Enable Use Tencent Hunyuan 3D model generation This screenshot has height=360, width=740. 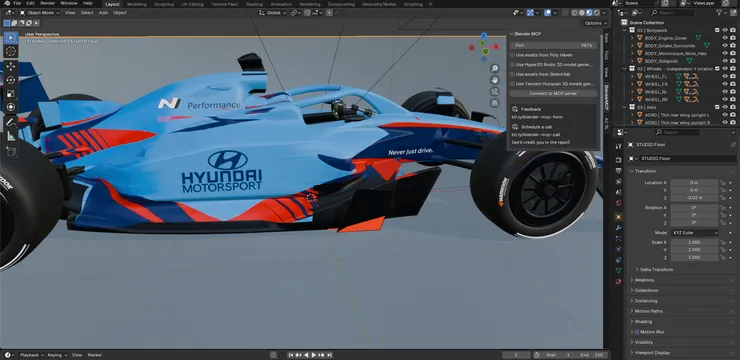[x=513, y=84]
